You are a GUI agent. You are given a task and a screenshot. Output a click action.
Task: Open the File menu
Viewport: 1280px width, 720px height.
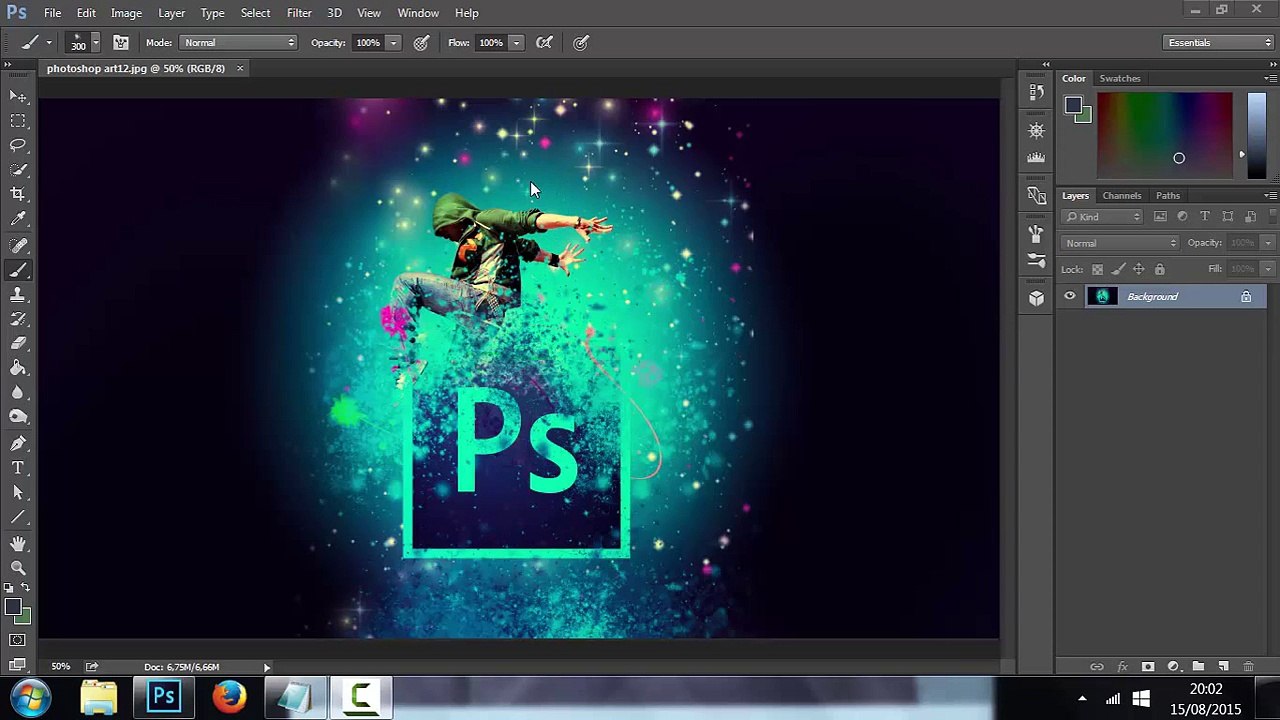click(x=52, y=13)
